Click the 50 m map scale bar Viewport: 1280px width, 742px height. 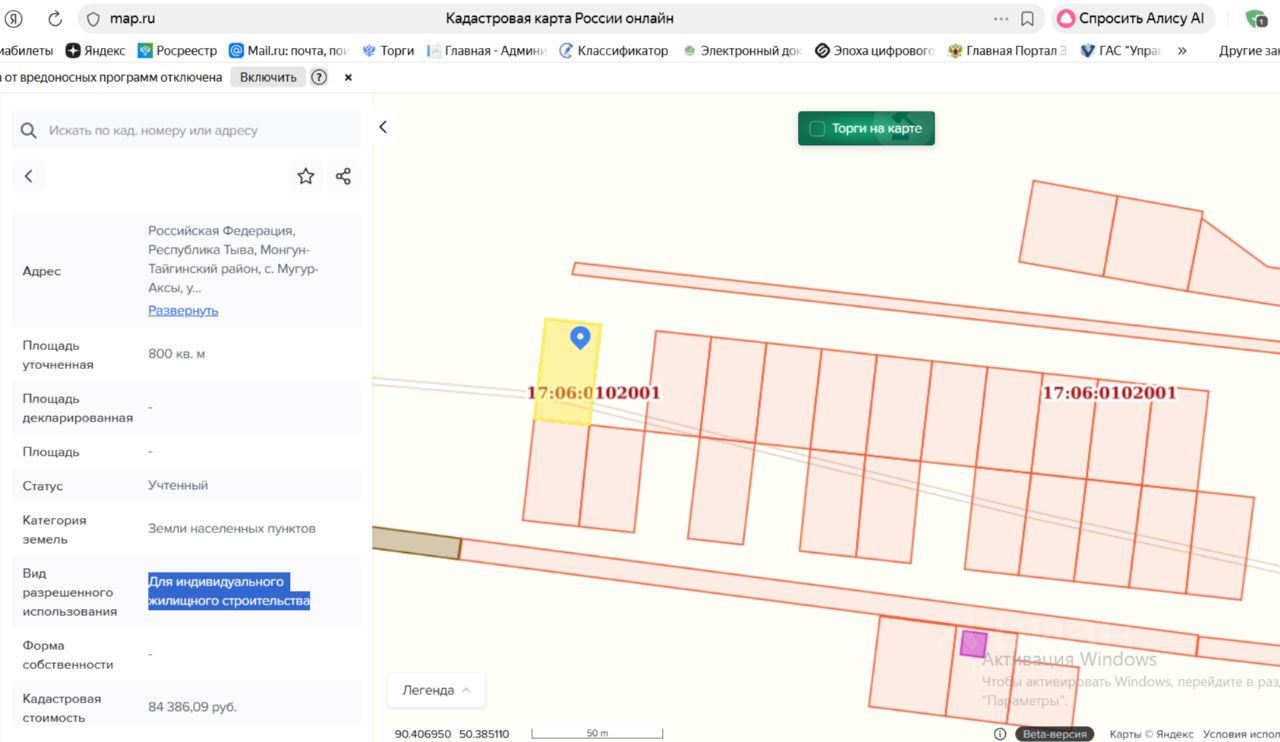click(597, 734)
